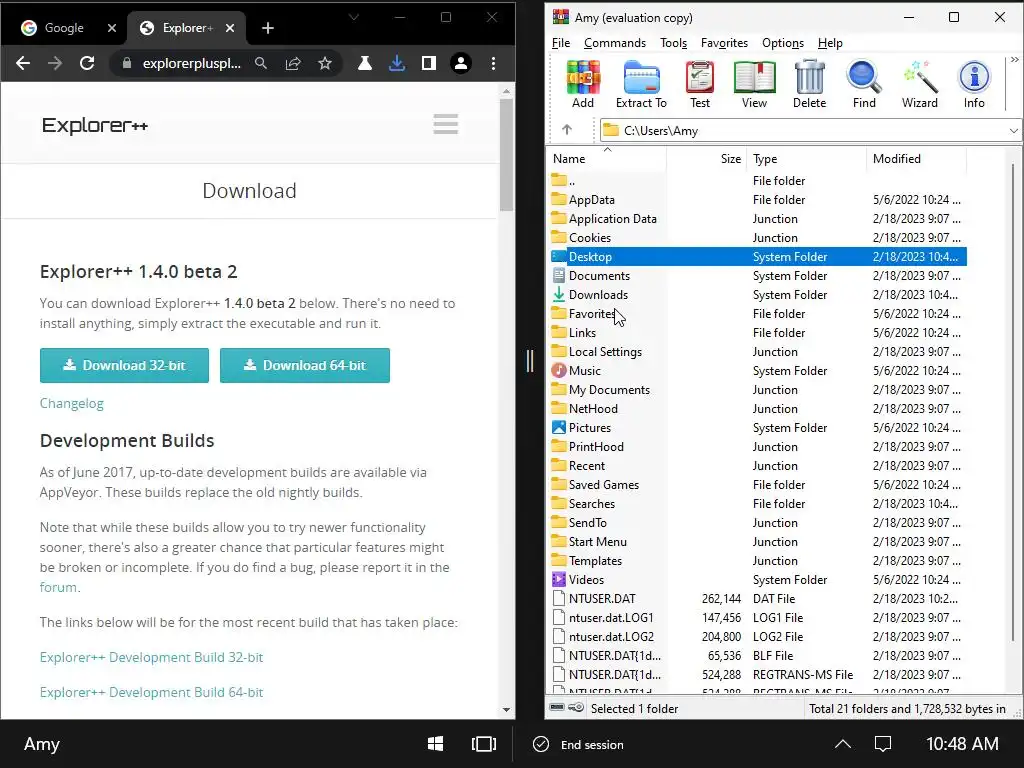The height and width of the screenshot is (768, 1024).
Task: Open the File menu in WinRAR
Action: pyautogui.click(x=560, y=43)
